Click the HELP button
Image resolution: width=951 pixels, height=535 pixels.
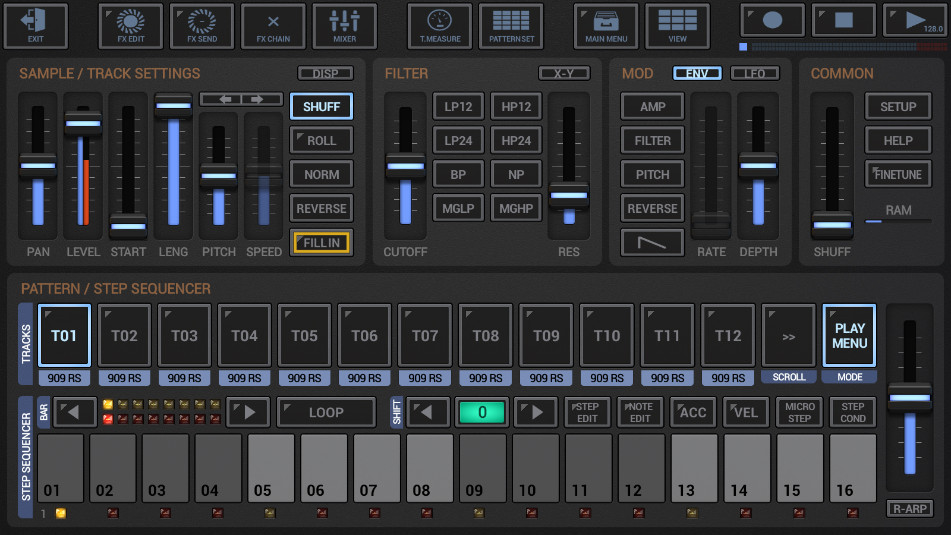click(898, 141)
